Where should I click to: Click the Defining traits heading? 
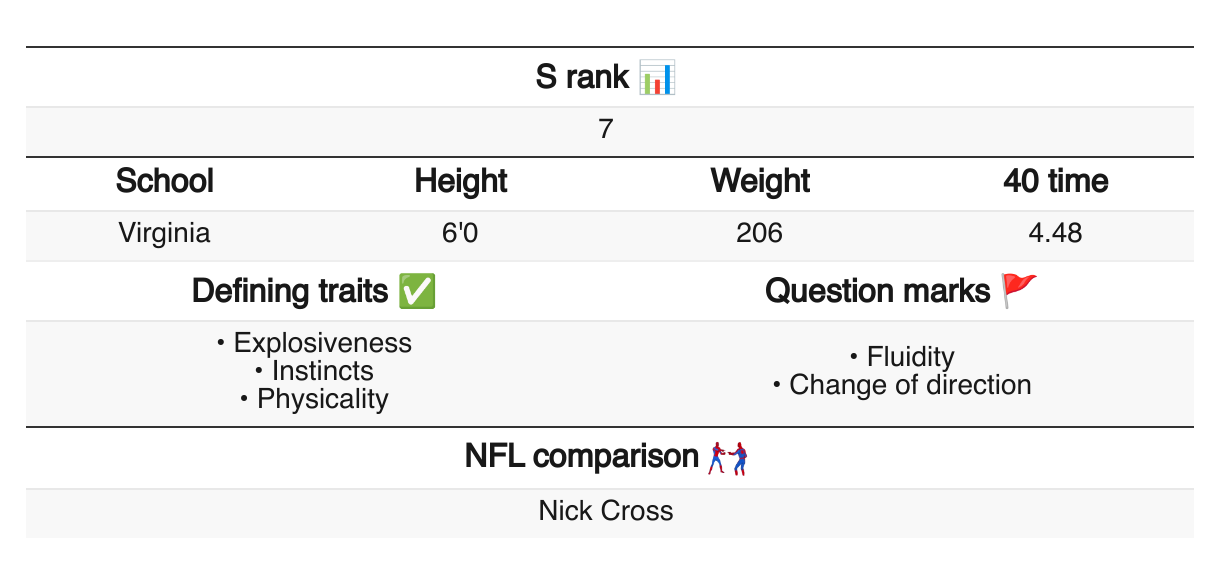(290, 292)
